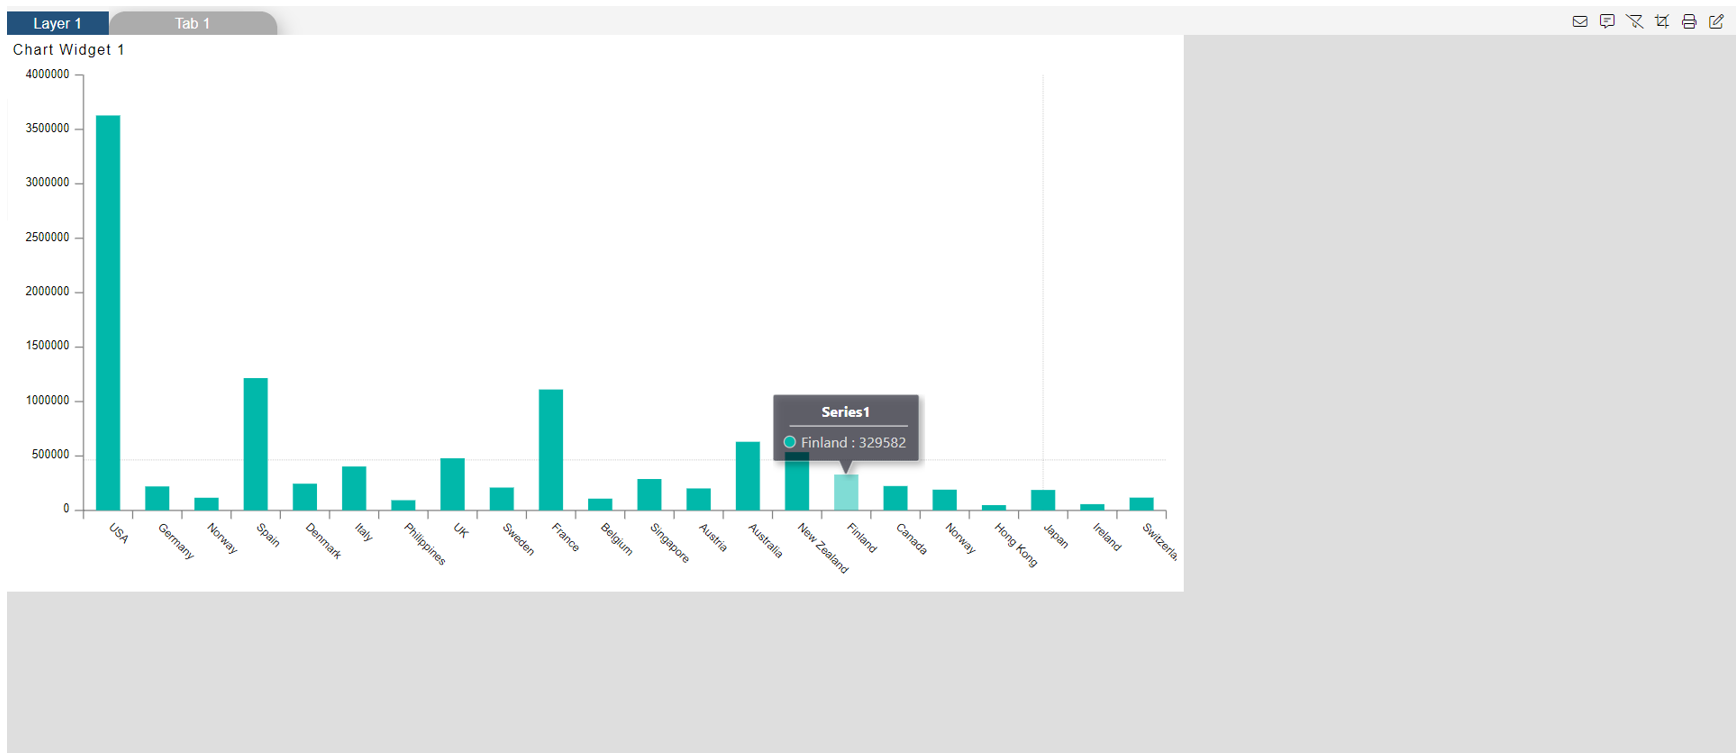This screenshot has height=753, width=1736.
Task: Switch to the Layer 1 tab
Action: click(x=57, y=23)
